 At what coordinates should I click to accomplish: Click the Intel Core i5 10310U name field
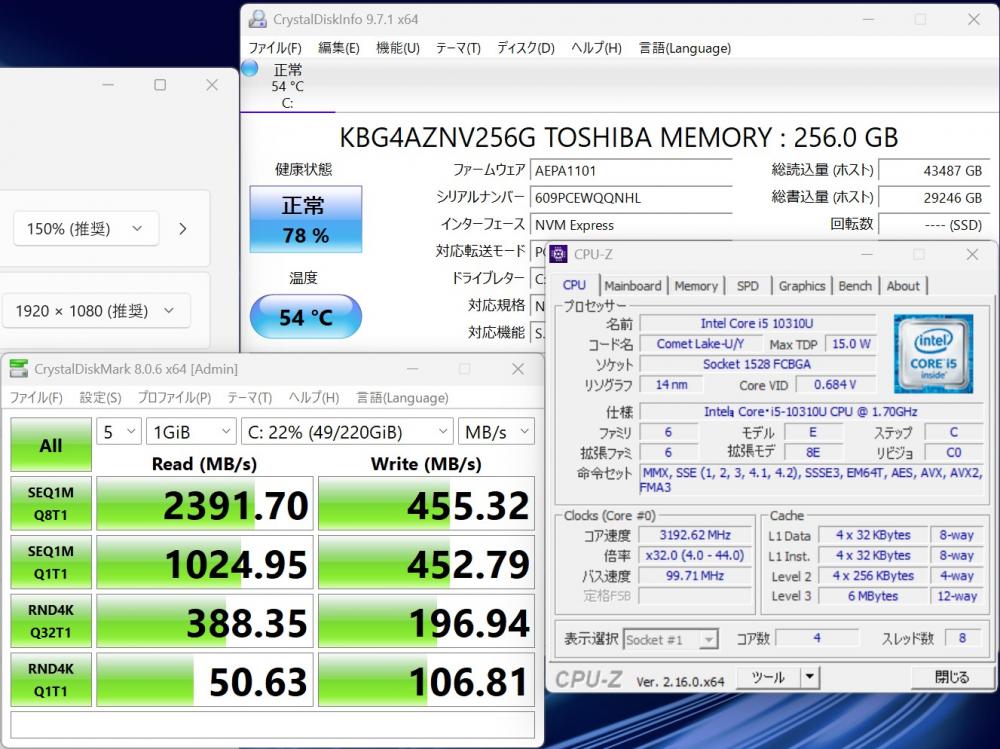point(757,323)
